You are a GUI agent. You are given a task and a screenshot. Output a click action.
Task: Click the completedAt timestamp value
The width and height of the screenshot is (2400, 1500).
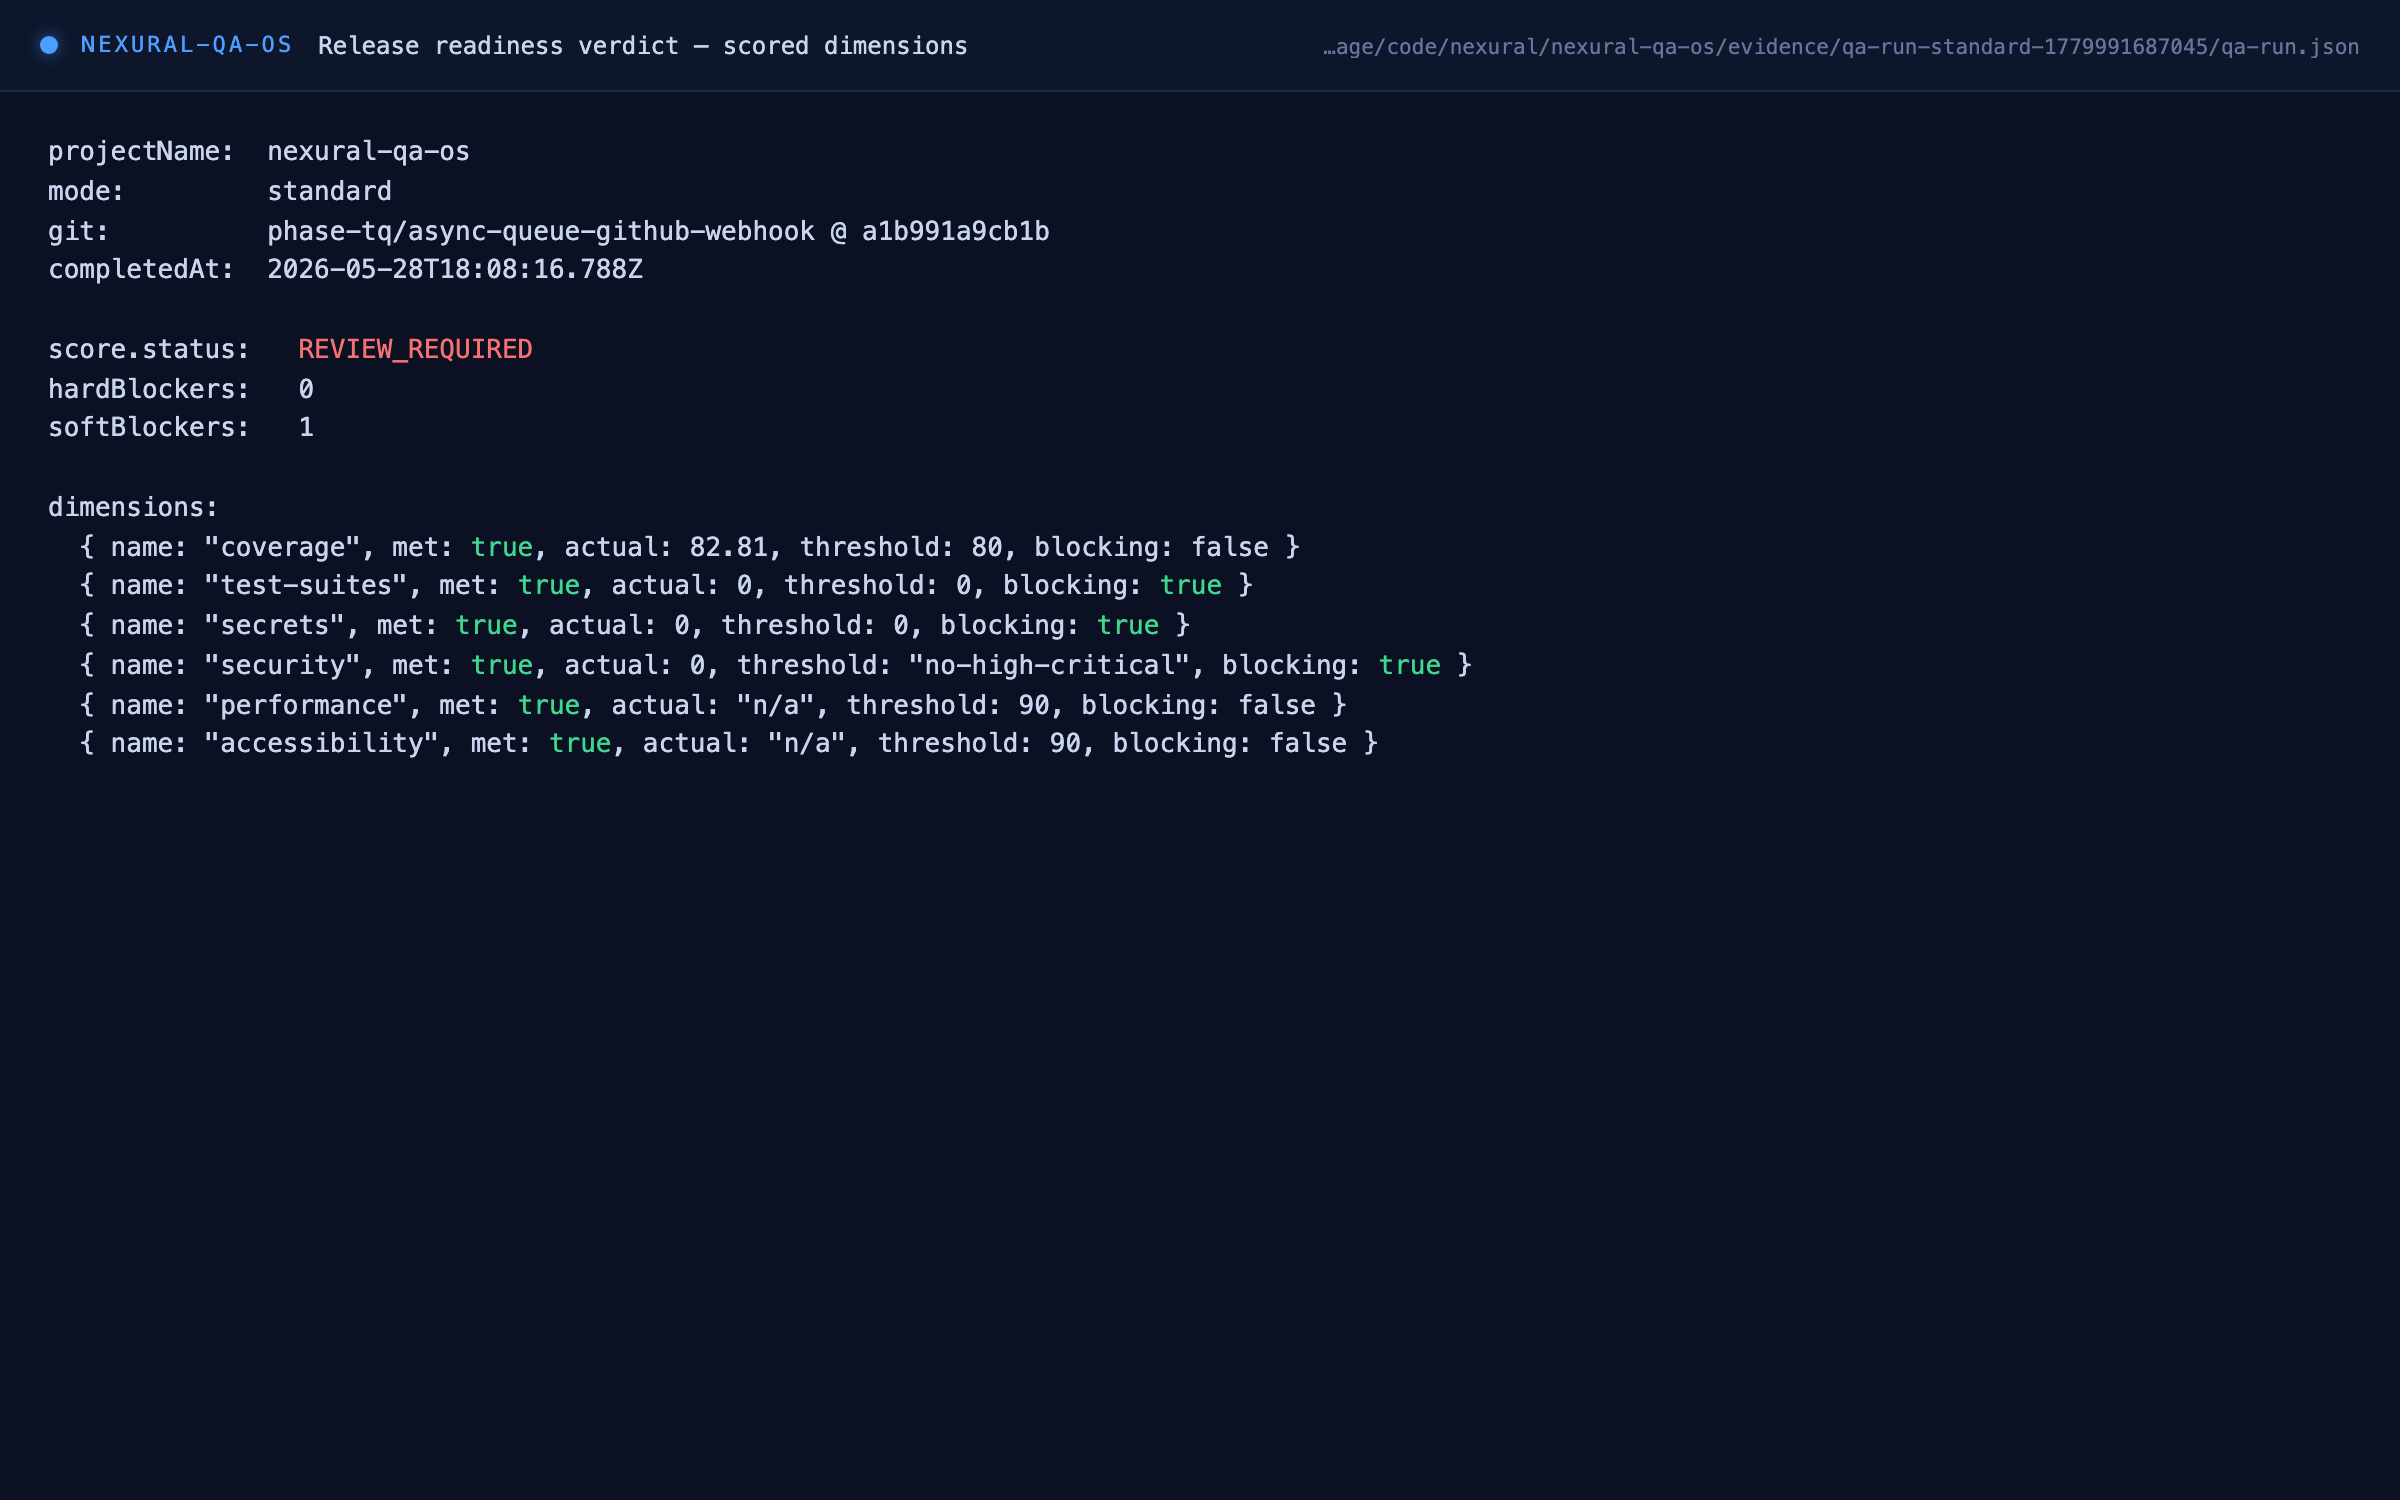tap(455, 269)
